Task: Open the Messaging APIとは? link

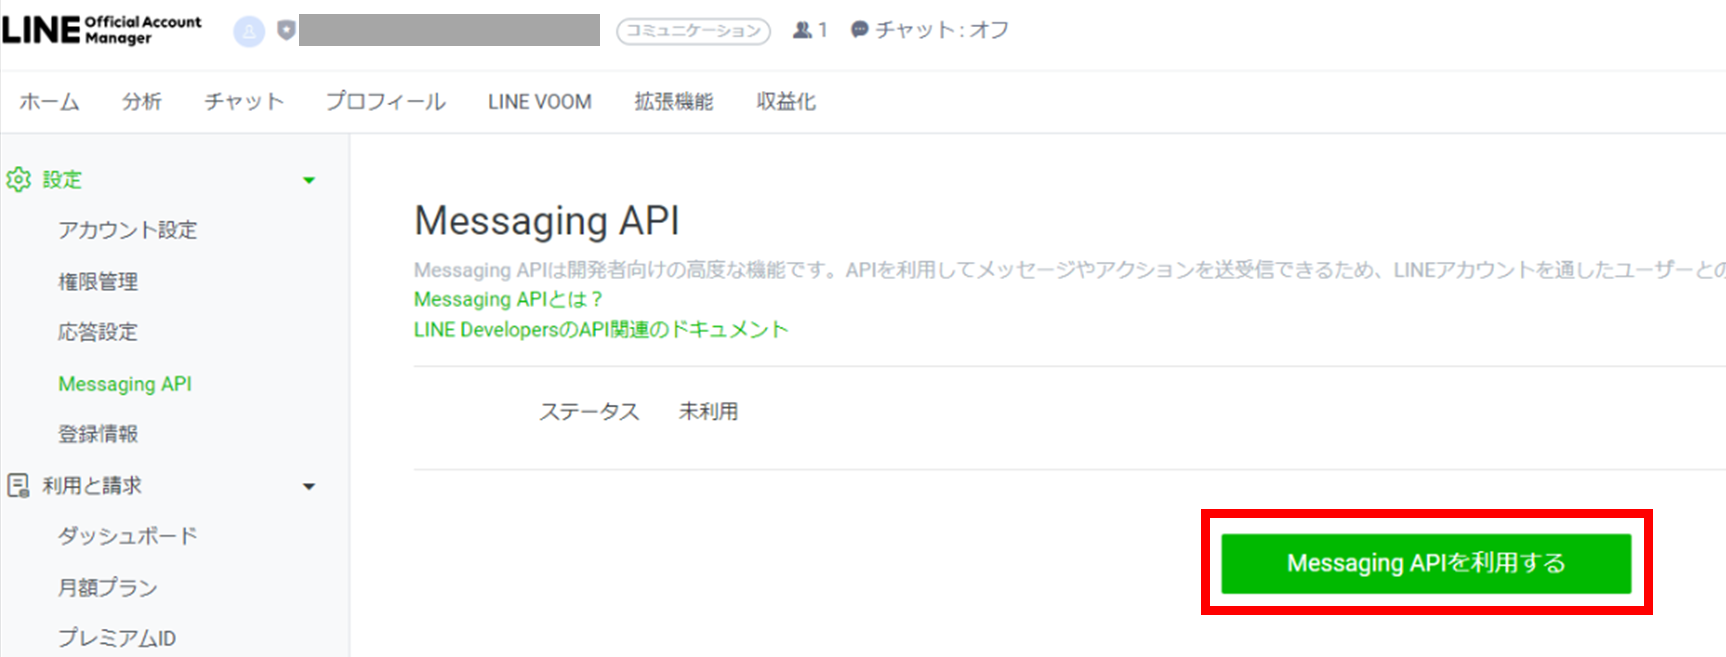Action: 508,299
